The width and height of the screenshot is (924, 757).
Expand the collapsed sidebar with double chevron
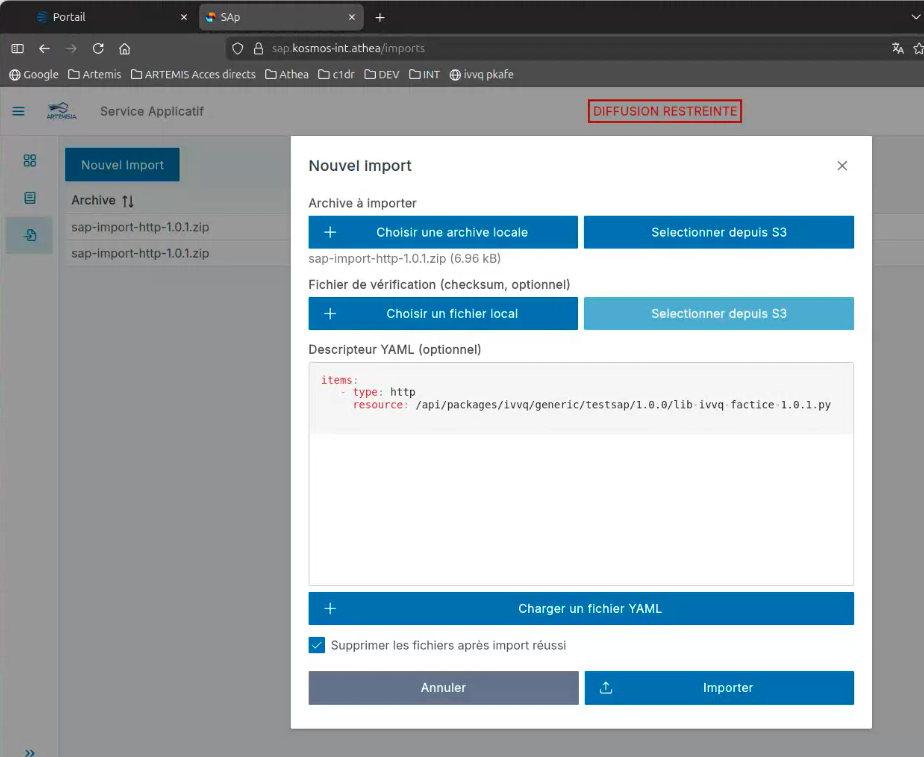click(29, 751)
